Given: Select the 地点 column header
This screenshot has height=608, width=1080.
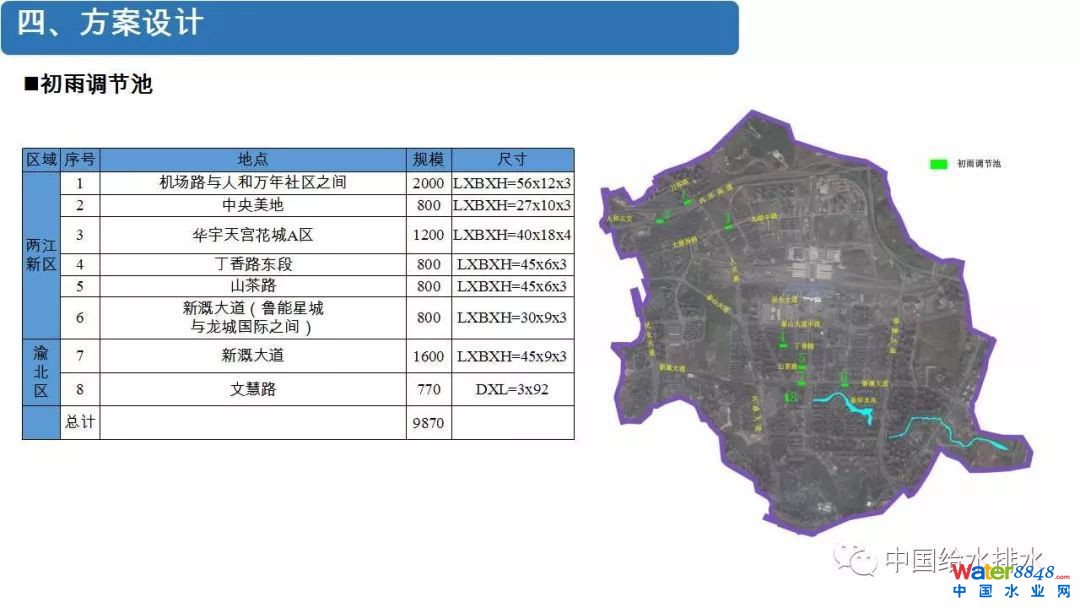Looking at the screenshot, I should point(253,160).
